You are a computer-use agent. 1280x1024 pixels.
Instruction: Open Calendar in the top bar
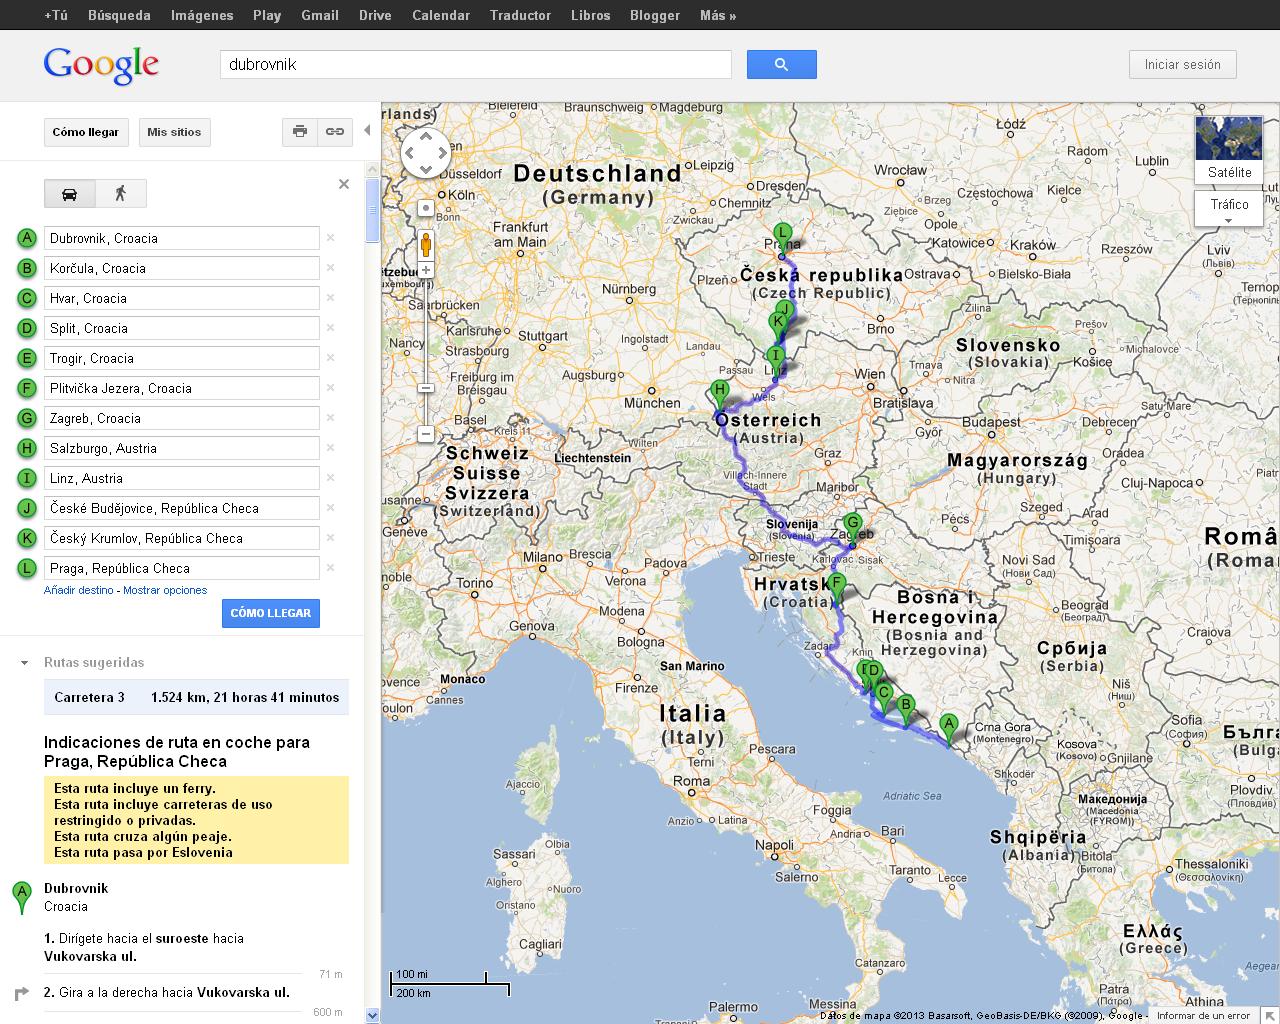coord(441,15)
